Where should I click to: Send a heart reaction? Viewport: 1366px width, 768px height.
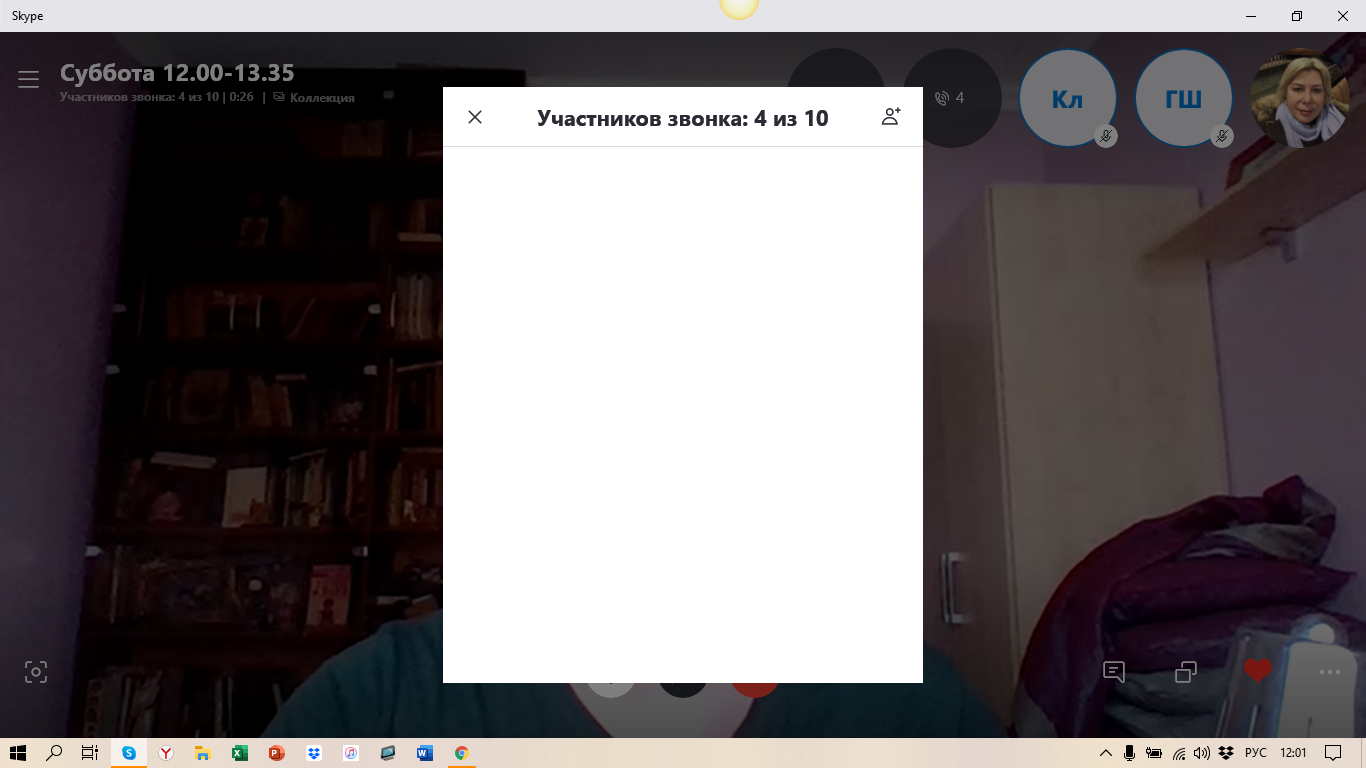(1258, 671)
